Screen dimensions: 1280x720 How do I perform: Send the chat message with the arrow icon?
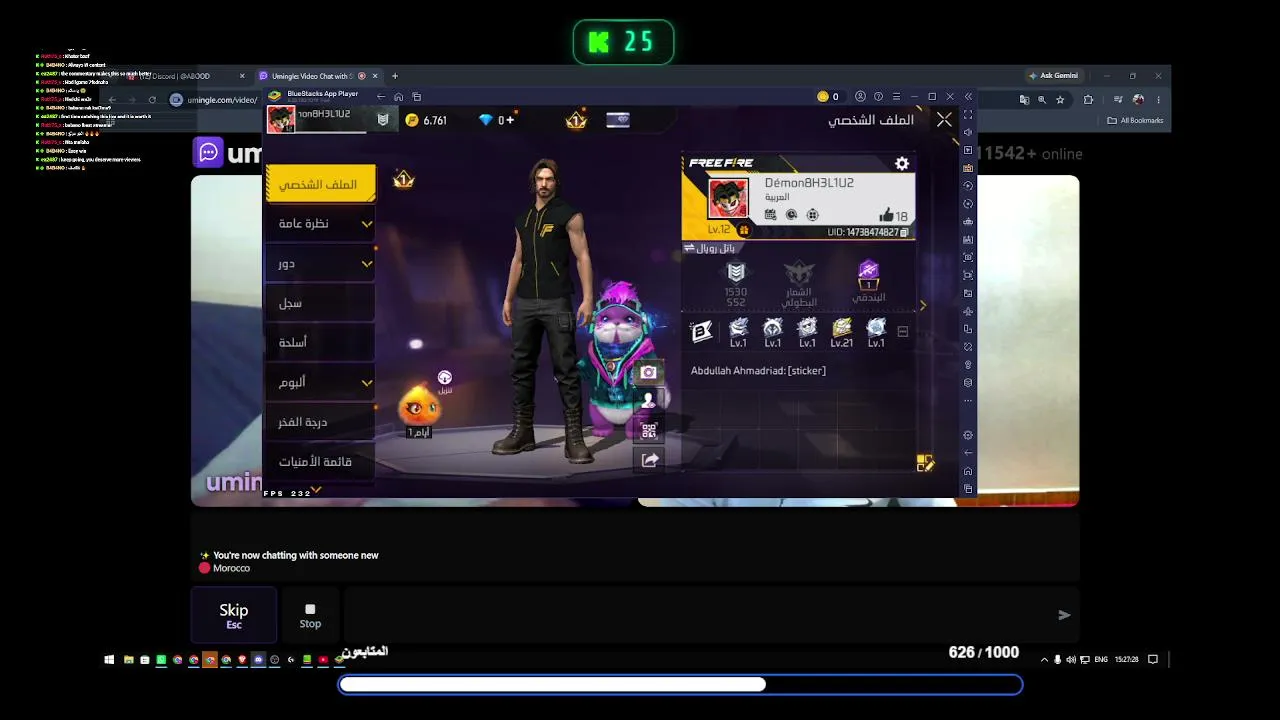click(x=1064, y=615)
